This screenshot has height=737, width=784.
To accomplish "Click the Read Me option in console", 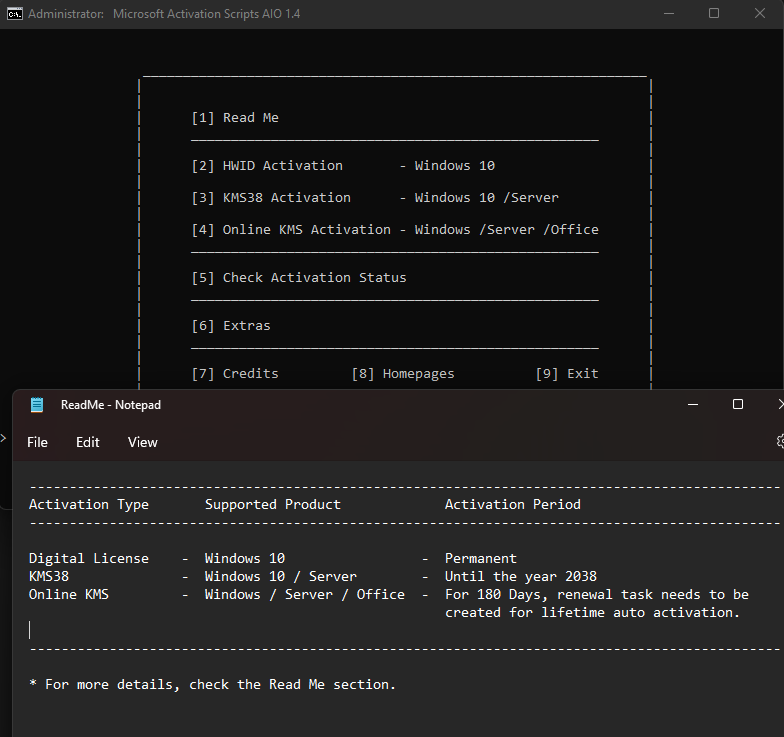I will tap(235, 118).
